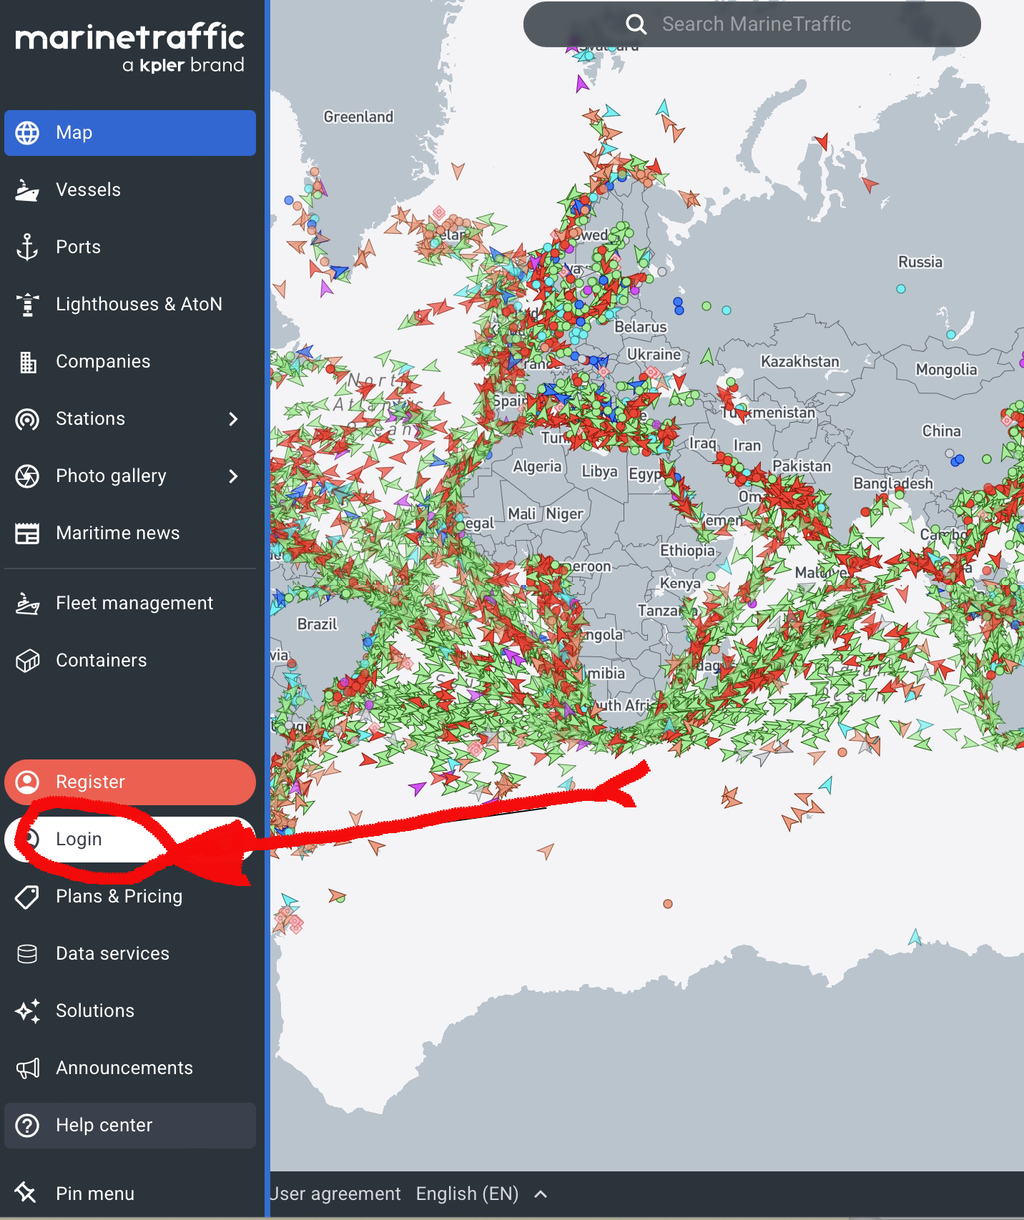Click the sparkles icon beside Solutions
The image size is (1024, 1220).
(x=27, y=1011)
